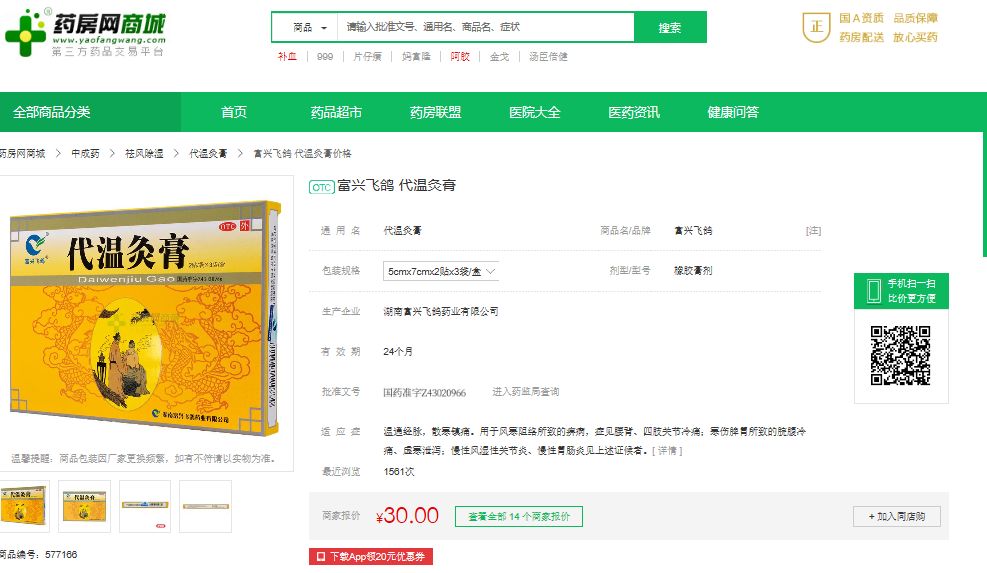Viewport: 987px width, 573px height.
Task: Click 查看全部 14 个商家报价 button
Action: coord(519,516)
